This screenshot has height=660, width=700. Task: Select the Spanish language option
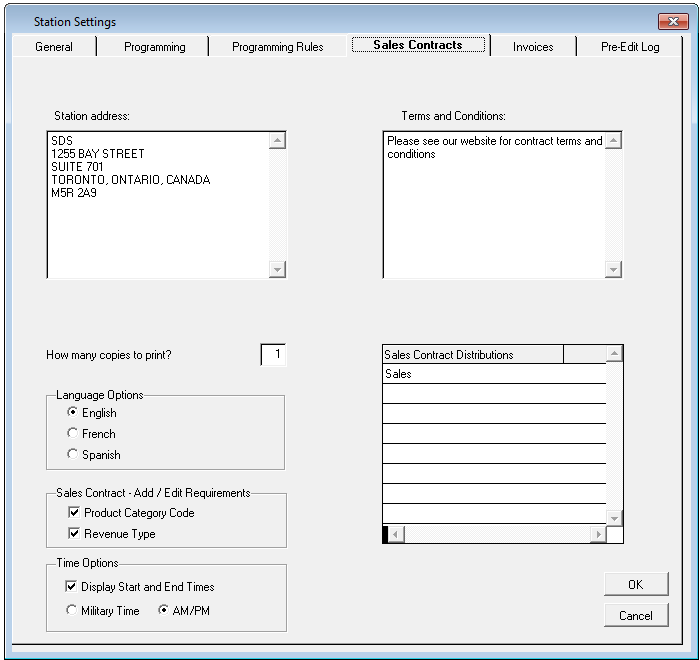[x=72, y=455]
